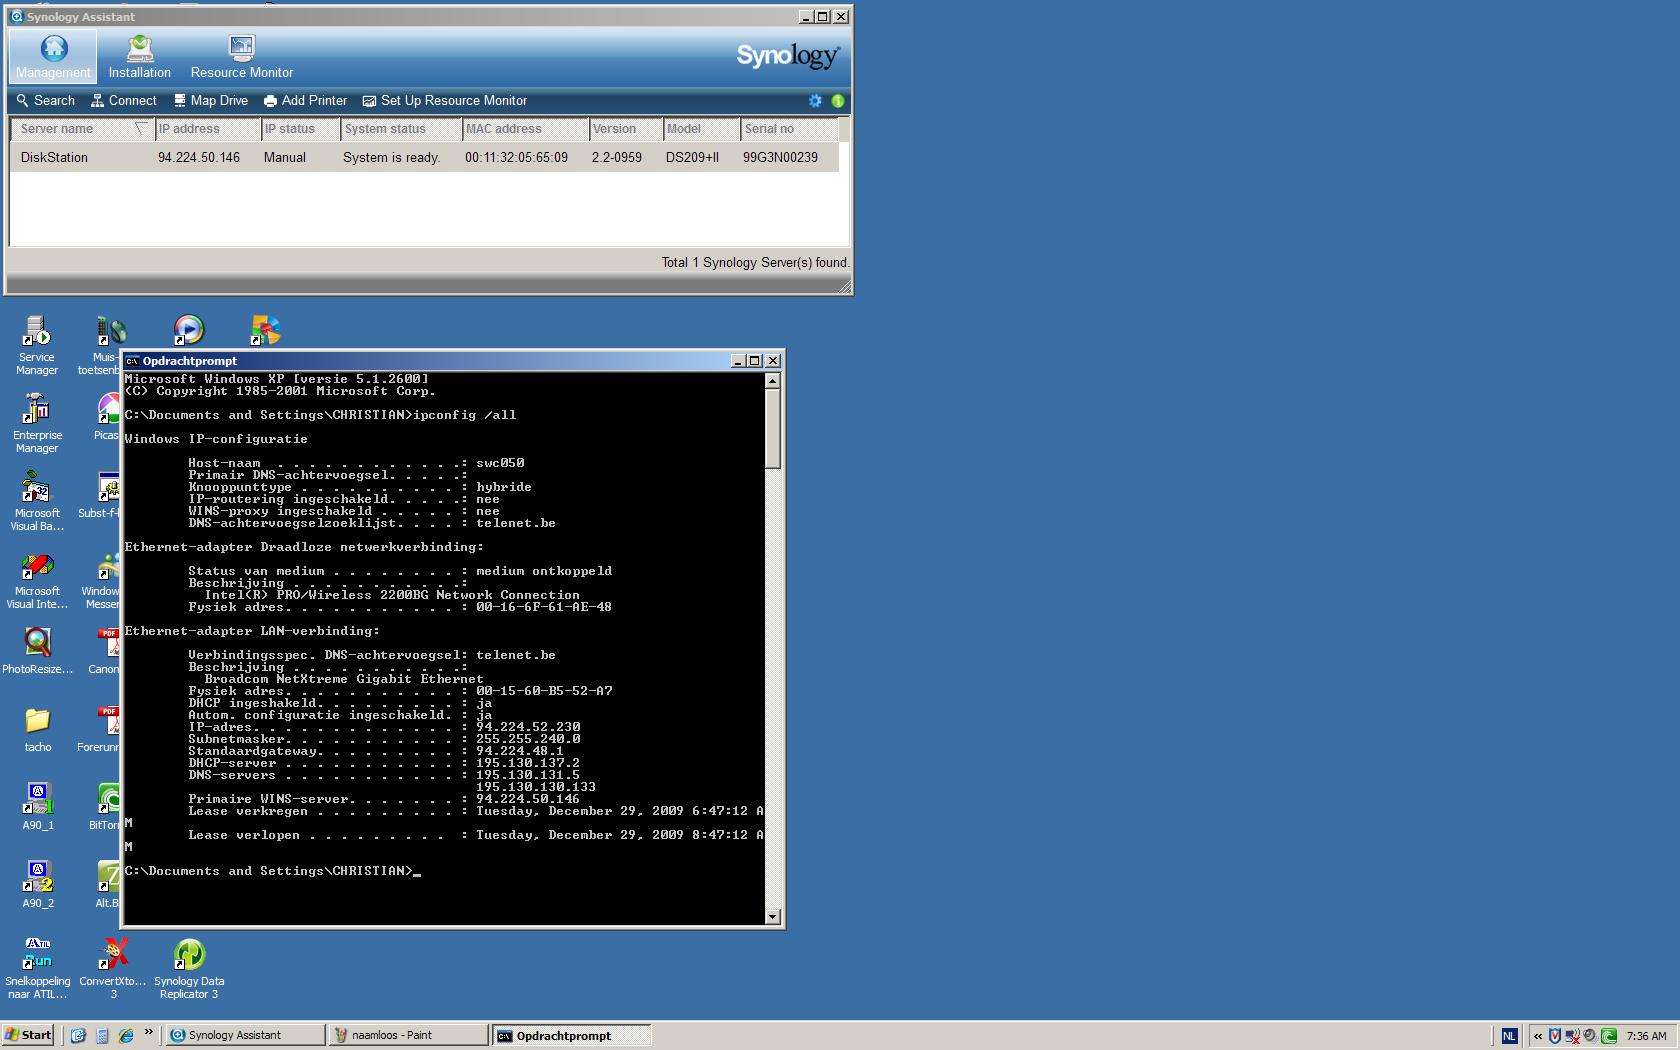Screen dimensions: 1680x1050
Task: Click the Synology Assistant title bar icon
Action: 16,17
